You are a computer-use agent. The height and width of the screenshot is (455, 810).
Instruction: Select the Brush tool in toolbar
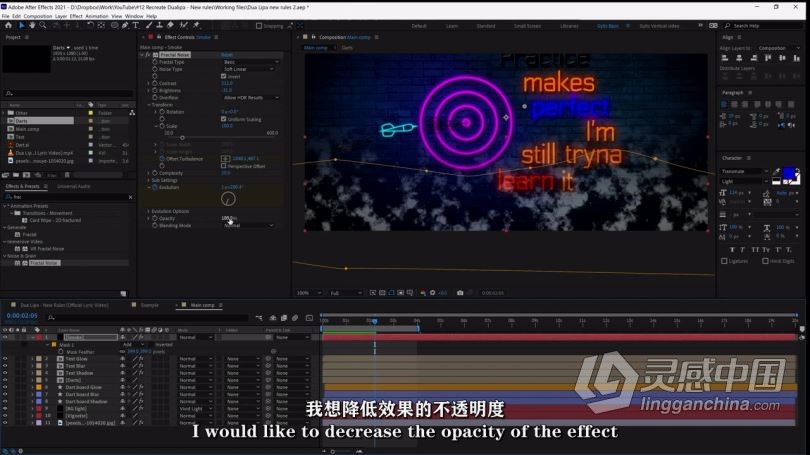[149, 25]
